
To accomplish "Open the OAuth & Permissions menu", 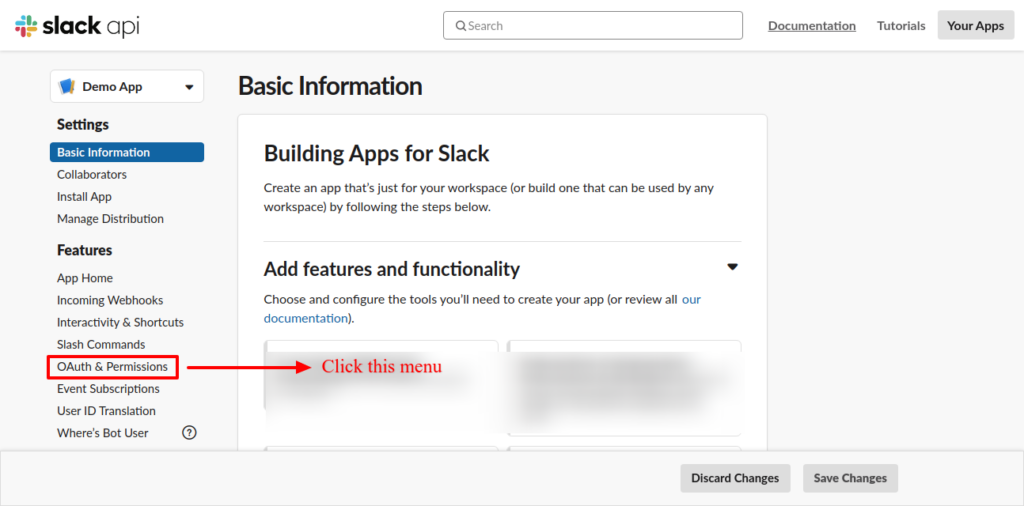I will click(x=112, y=367).
